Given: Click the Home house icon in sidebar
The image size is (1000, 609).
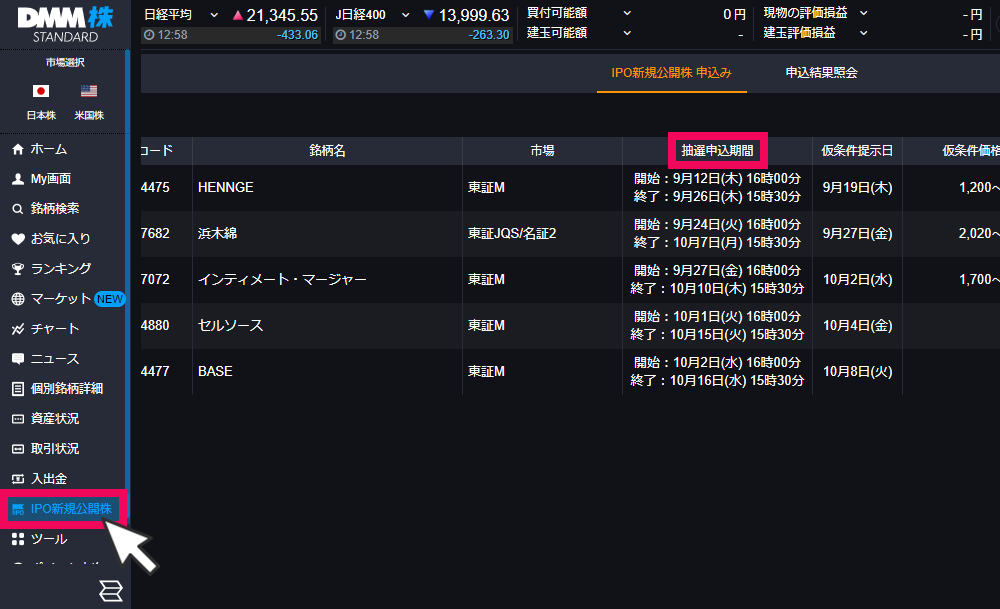Looking at the screenshot, I should [x=17, y=149].
